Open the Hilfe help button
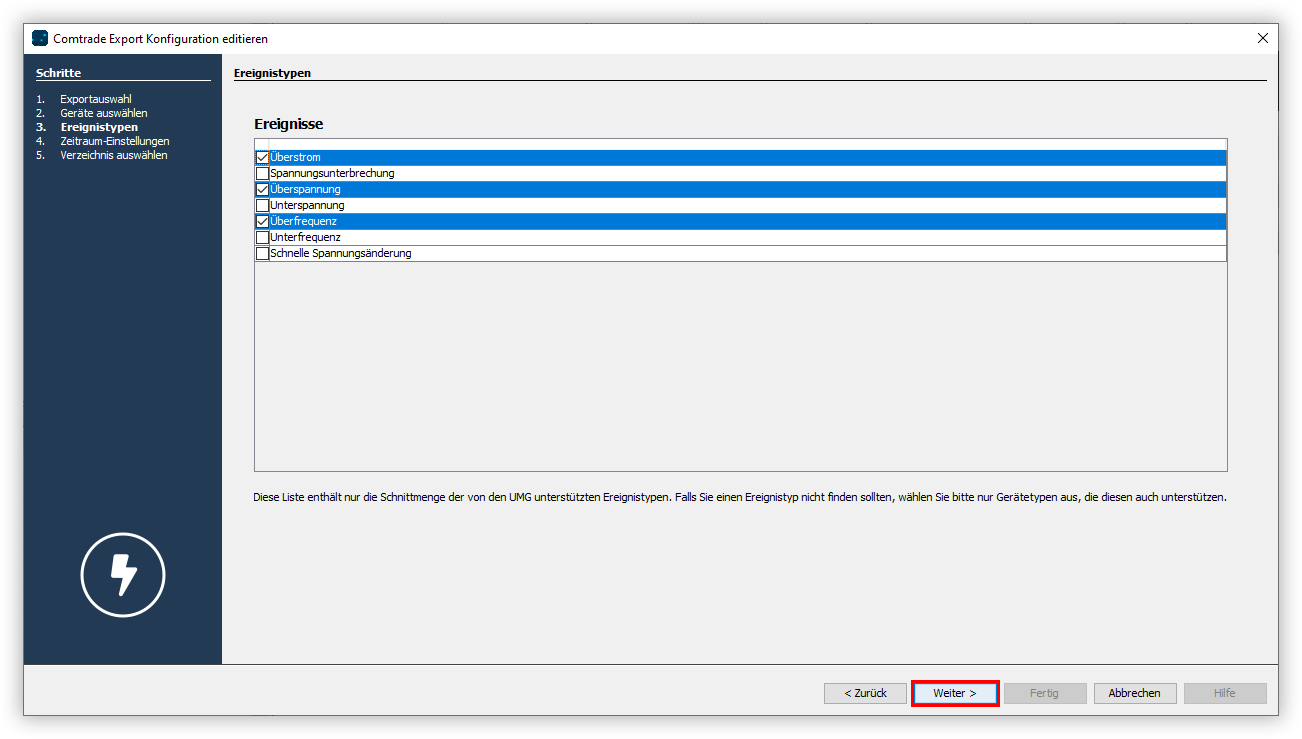 [x=1224, y=692]
